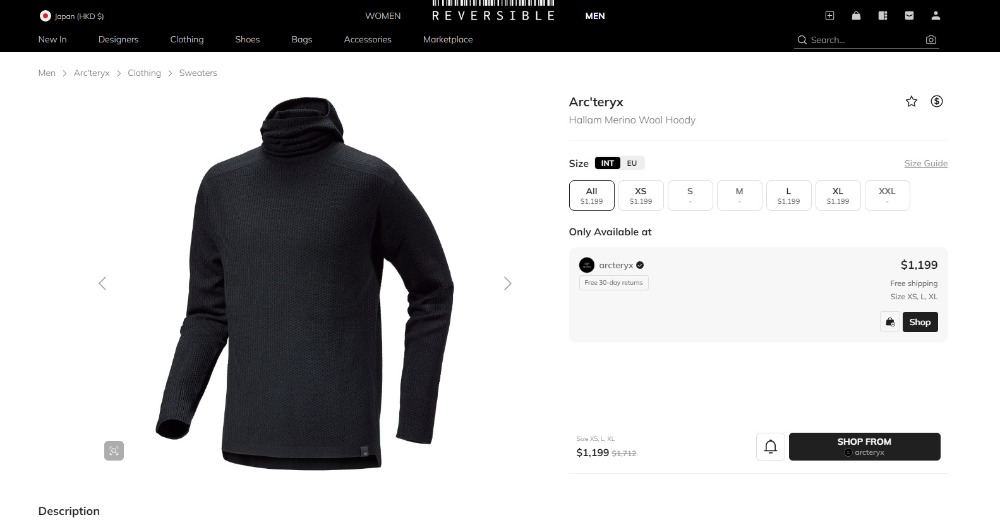Click the similar-items icon below product image

114,451
